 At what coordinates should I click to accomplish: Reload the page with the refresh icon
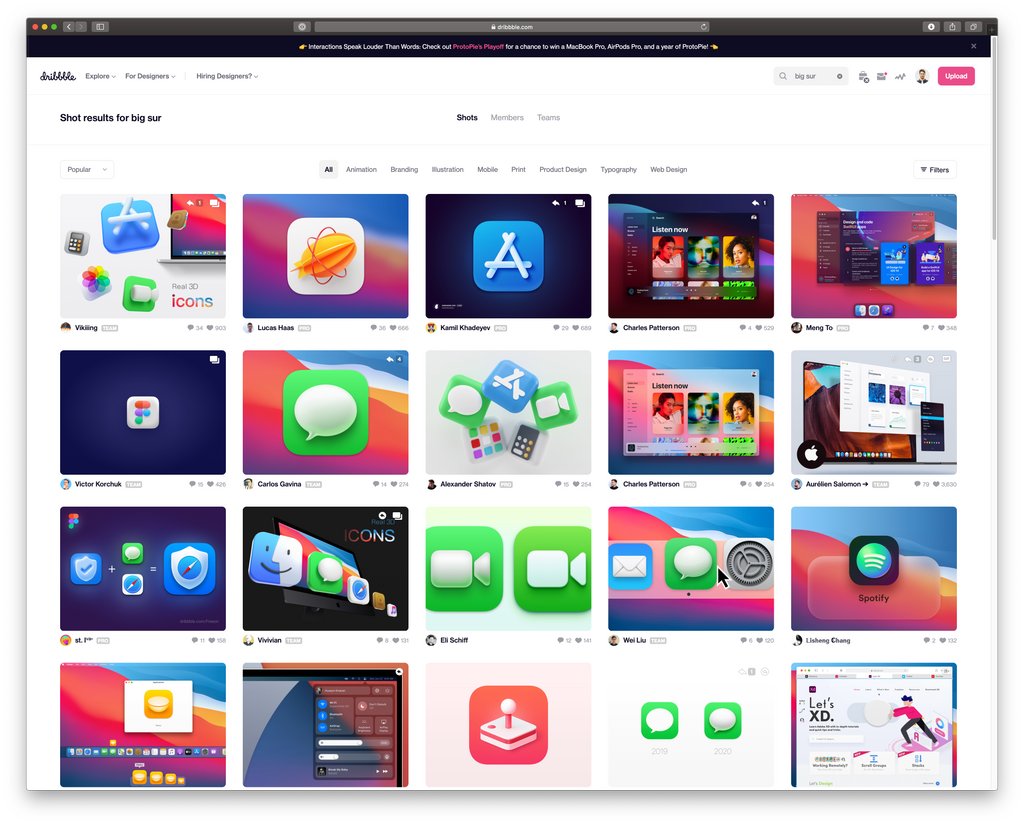tap(703, 27)
